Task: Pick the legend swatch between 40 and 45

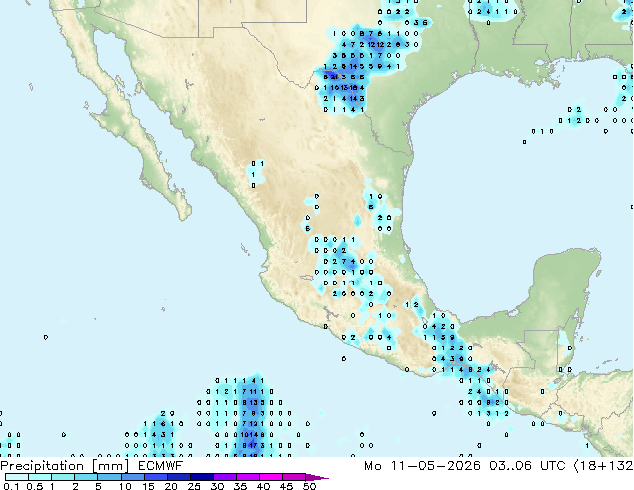Action: tap(271, 477)
